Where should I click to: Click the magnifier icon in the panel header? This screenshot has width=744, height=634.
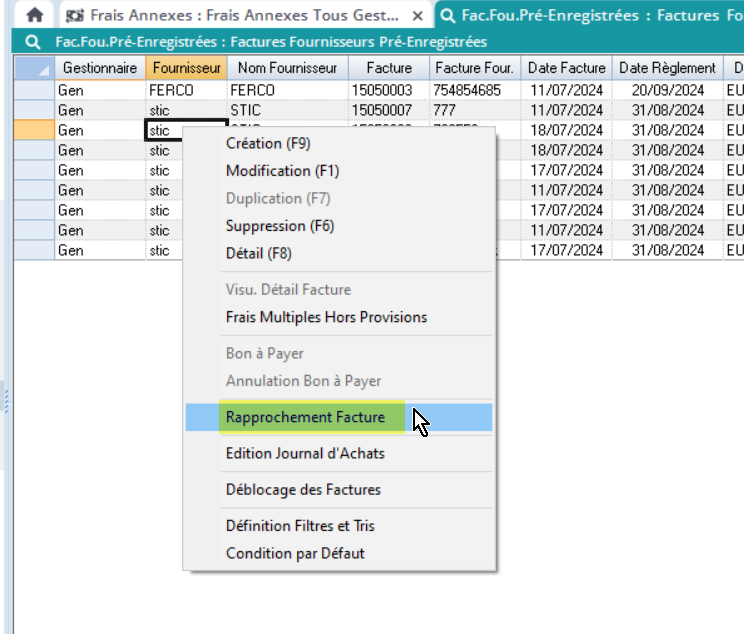click(33, 42)
